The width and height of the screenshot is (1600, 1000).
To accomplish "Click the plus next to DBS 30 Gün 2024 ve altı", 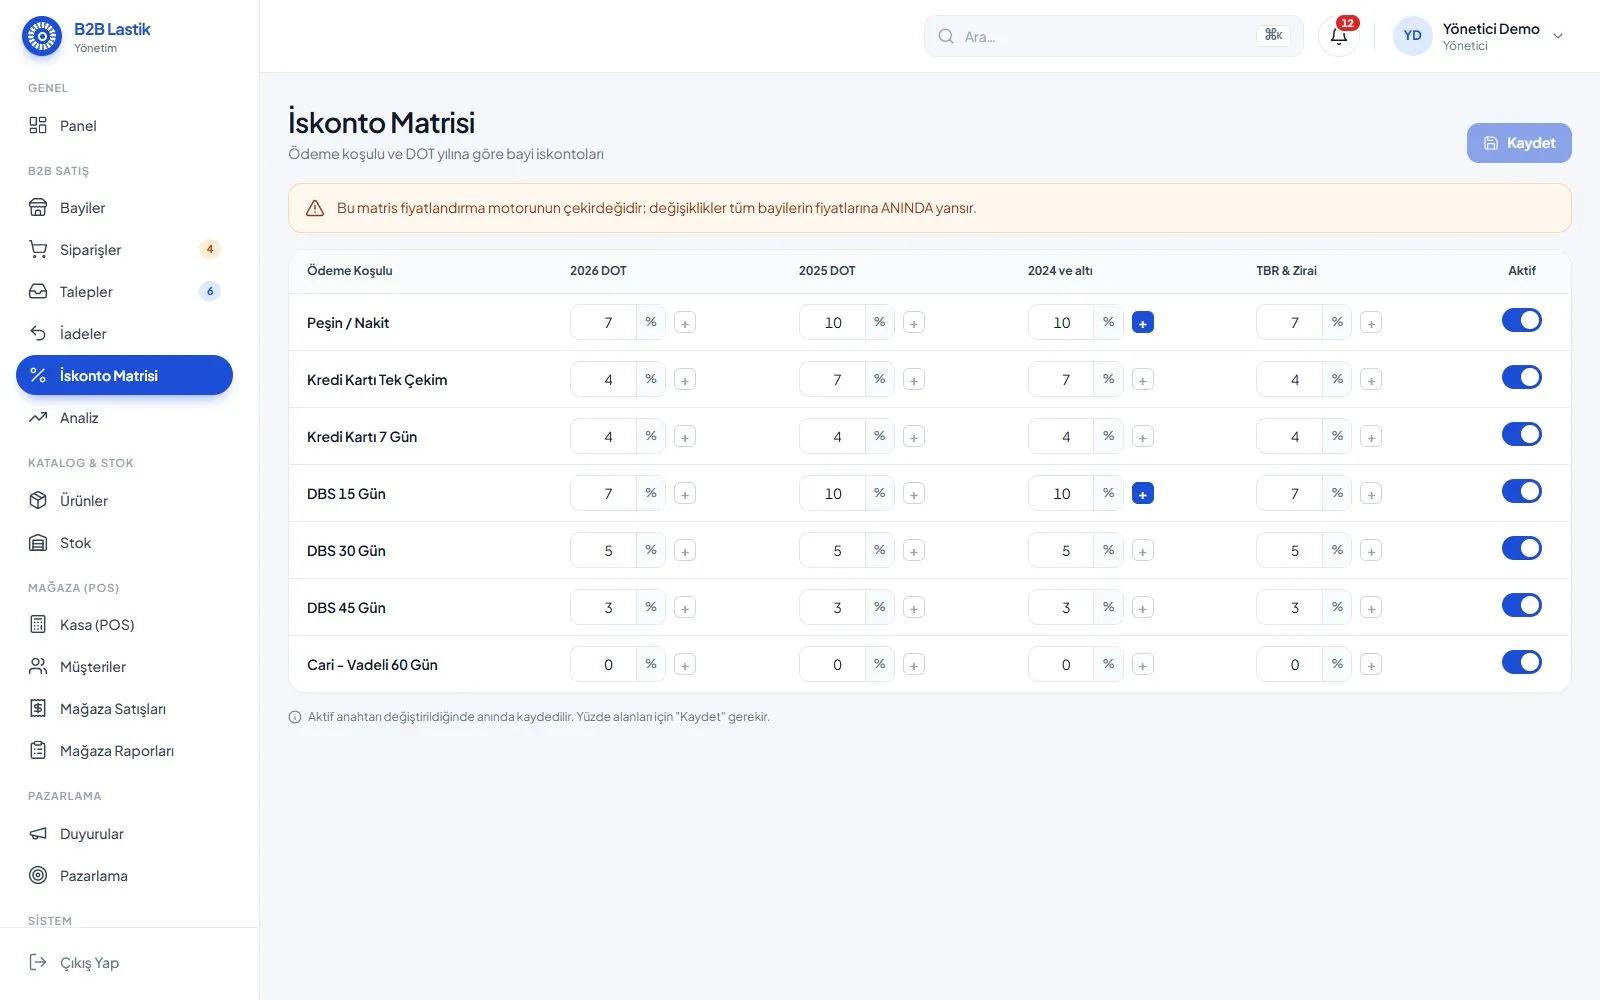I will pyautogui.click(x=1143, y=551).
